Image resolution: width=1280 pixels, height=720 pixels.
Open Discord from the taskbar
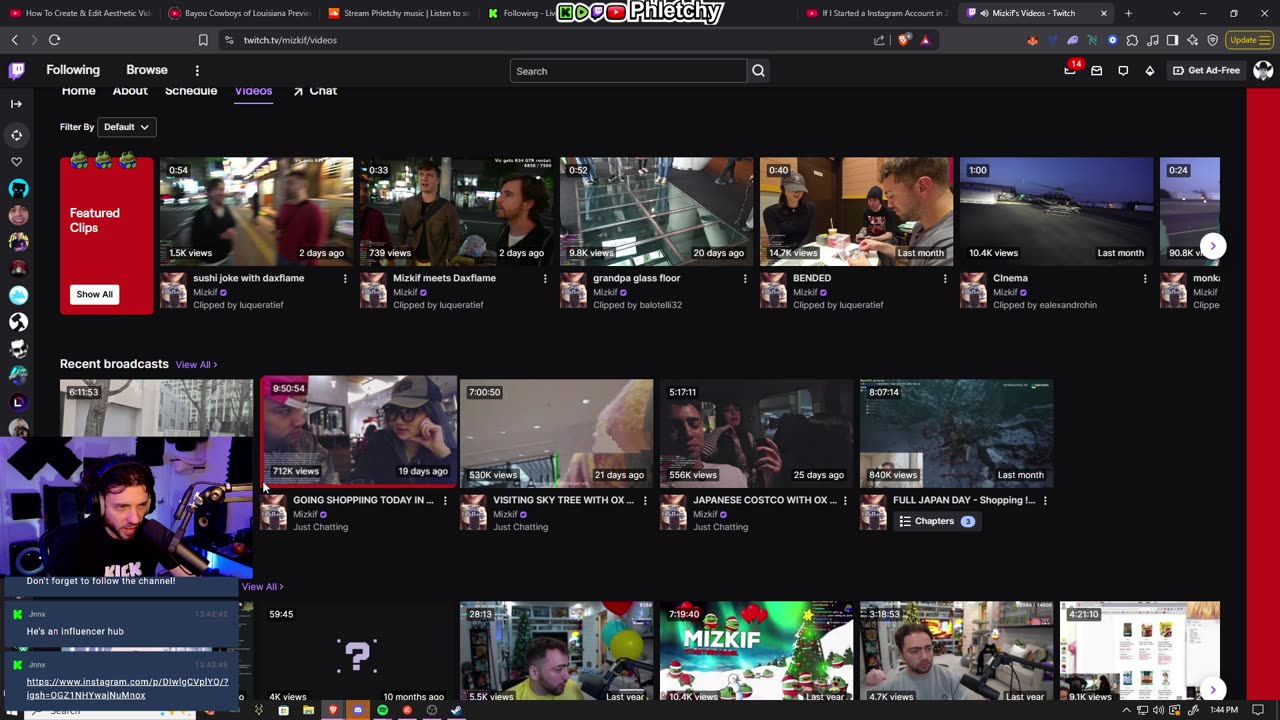358,710
